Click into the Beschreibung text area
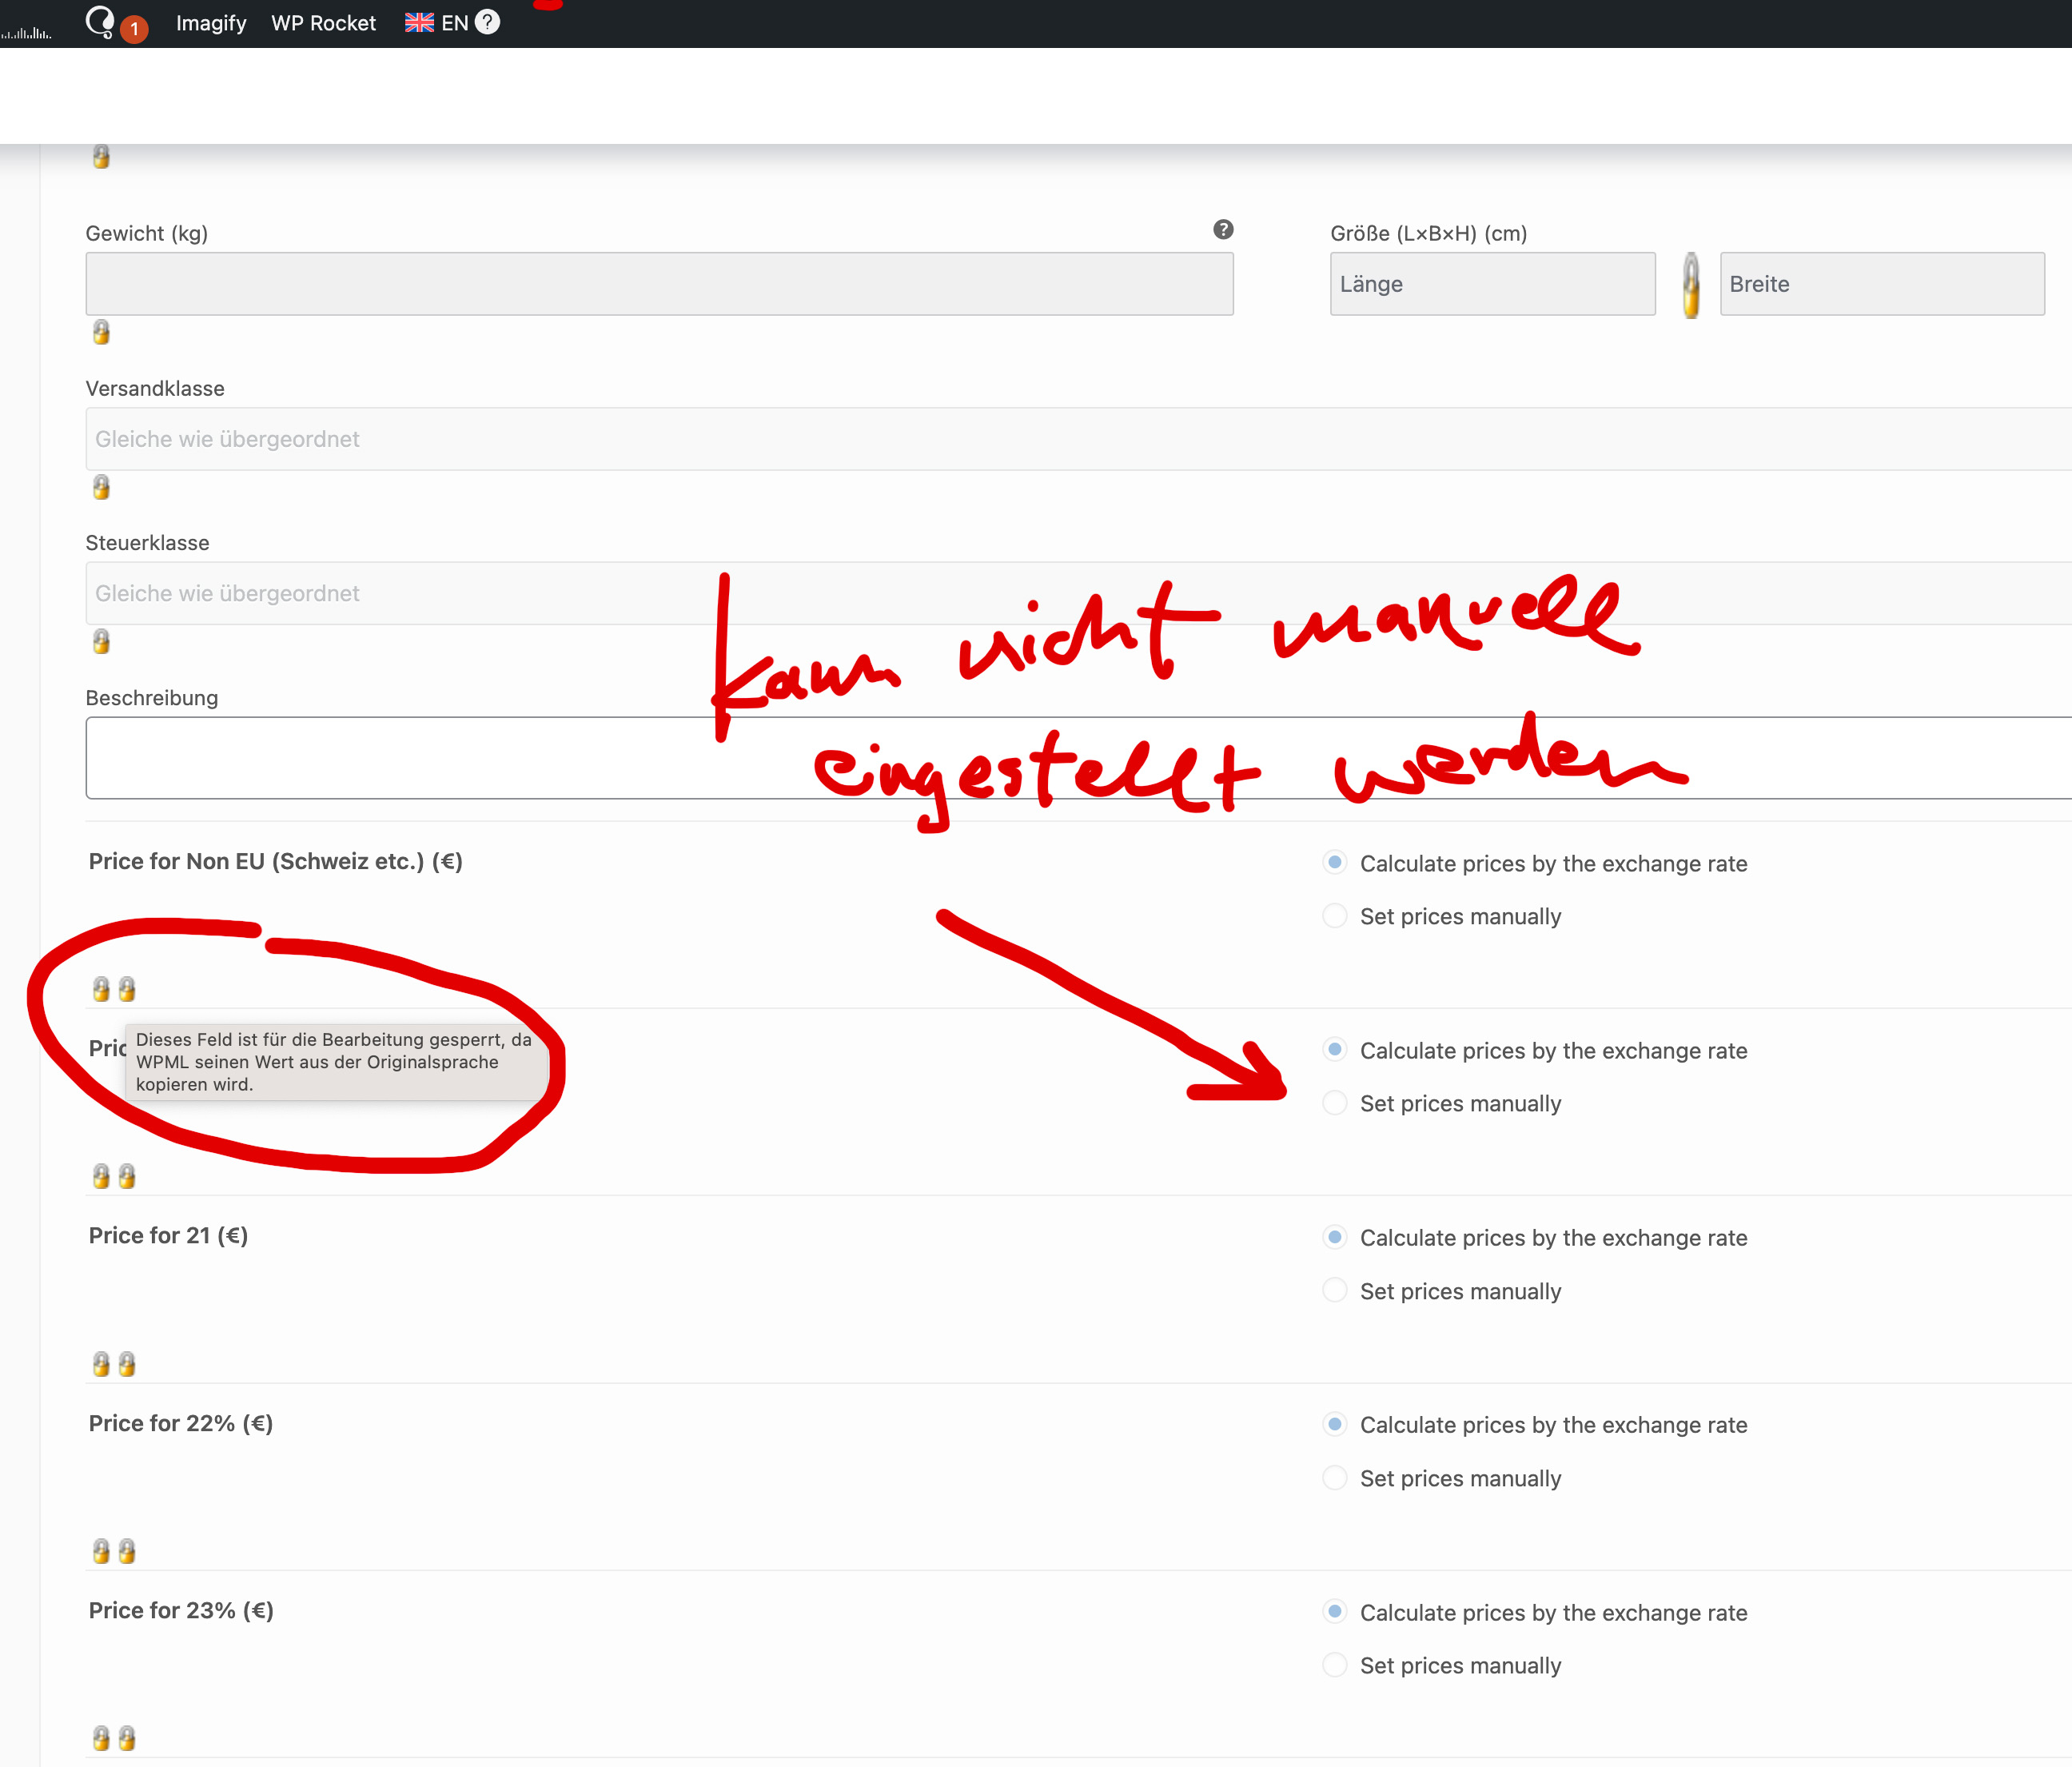This screenshot has height=1767, width=2072. [400, 757]
